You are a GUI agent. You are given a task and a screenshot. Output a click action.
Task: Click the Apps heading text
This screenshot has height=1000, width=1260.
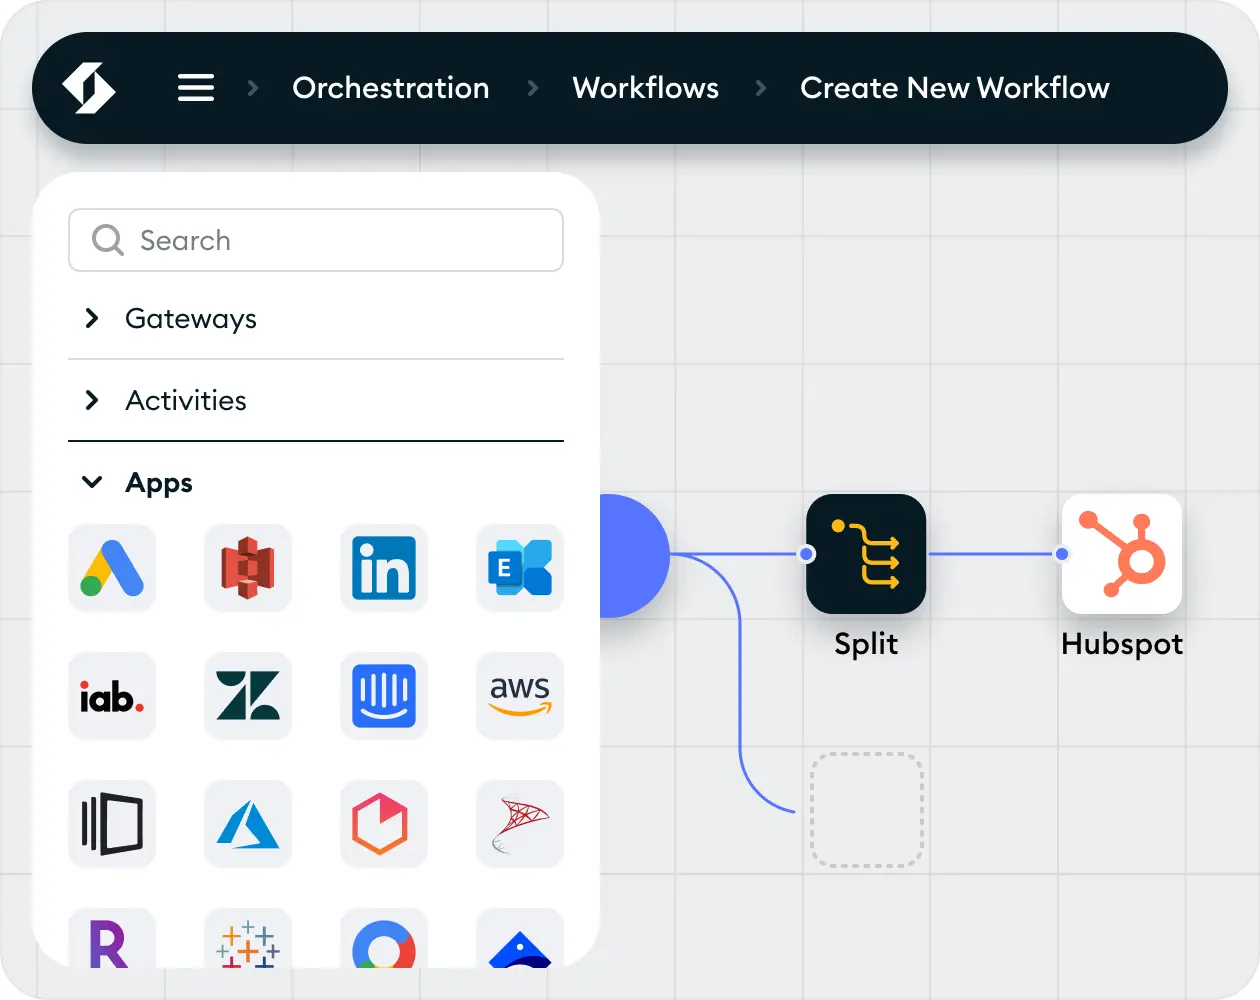click(159, 483)
